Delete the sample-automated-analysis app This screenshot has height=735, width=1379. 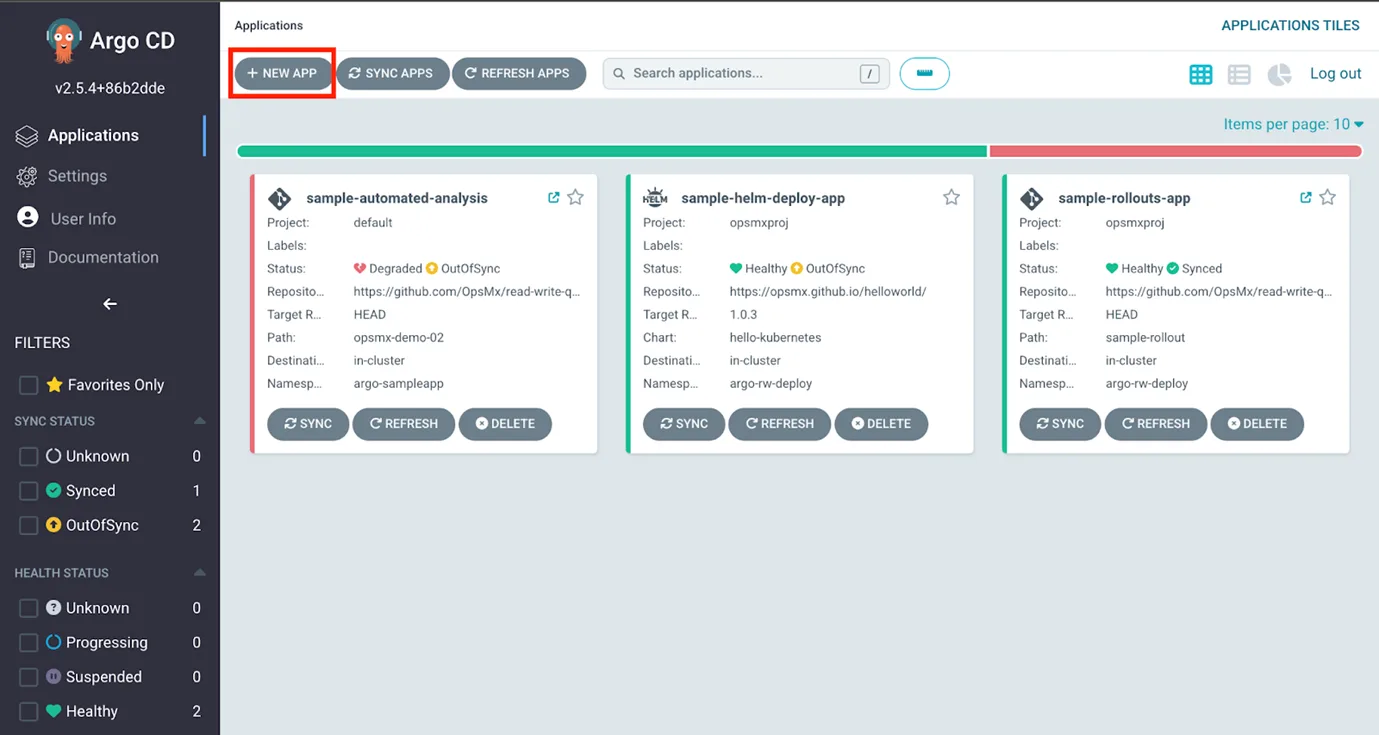point(505,424)
